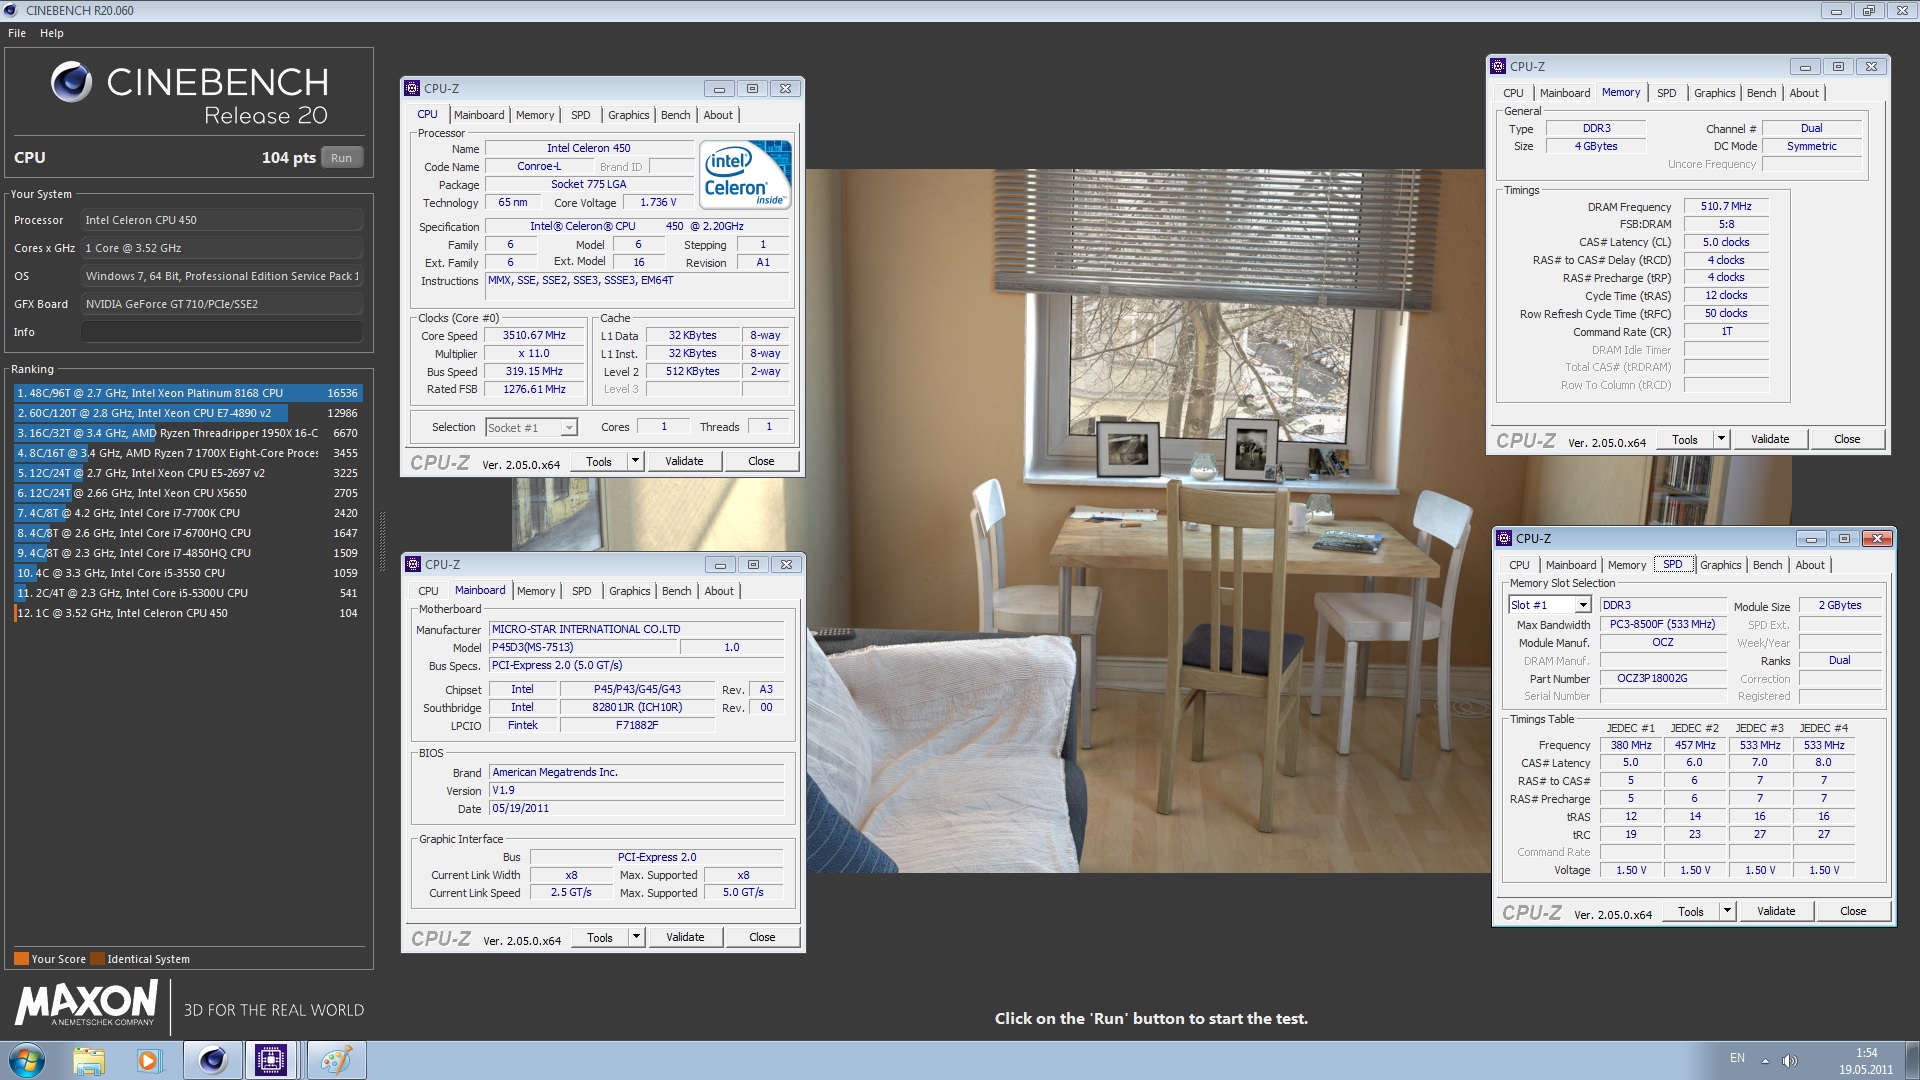Click Core Speed value 3510.67 MHz
Image resolution: width=1920 pixels, height=1080 pixels.
point(534,336)
